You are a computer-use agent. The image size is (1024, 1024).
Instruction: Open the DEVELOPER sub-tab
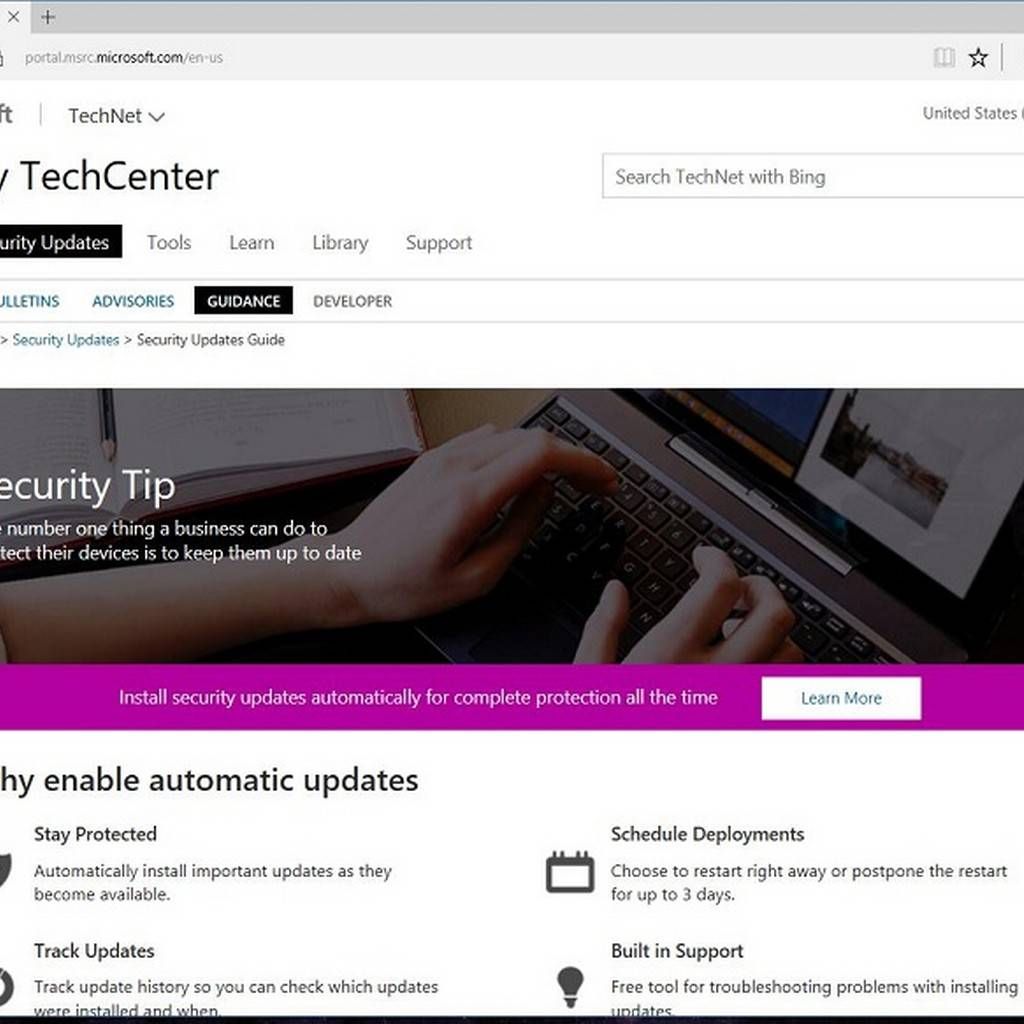(x=353, y=301)
